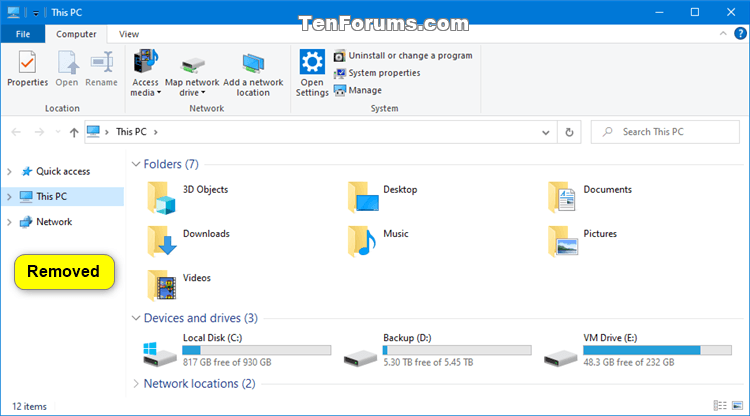Open System properties

(377, 73)
